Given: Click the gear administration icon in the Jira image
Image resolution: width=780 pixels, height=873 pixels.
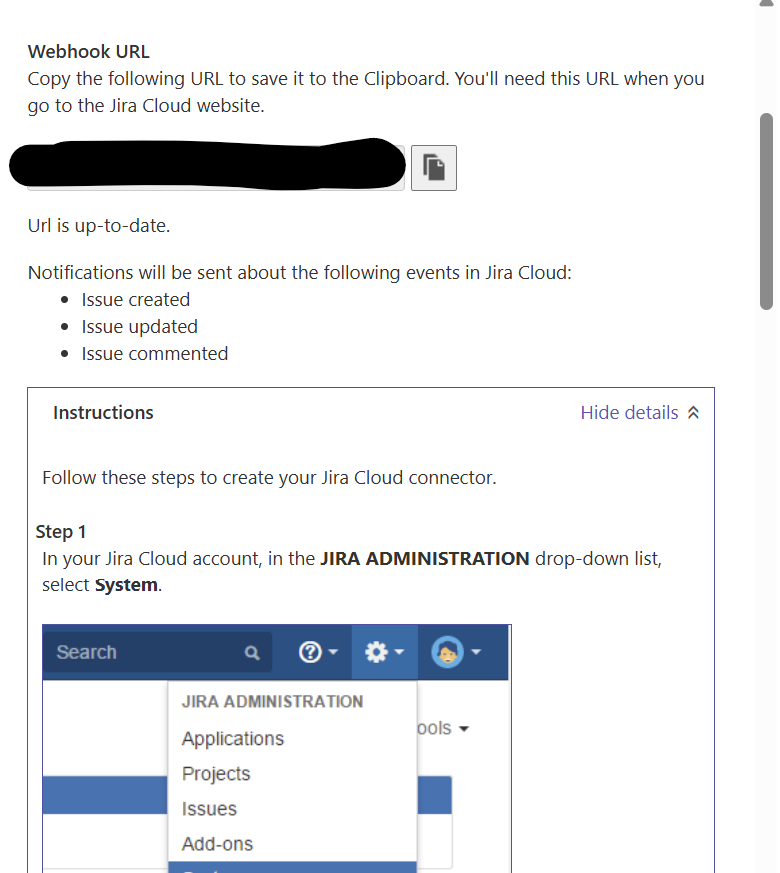Looking at the screenshot, I should coord(376,651).
